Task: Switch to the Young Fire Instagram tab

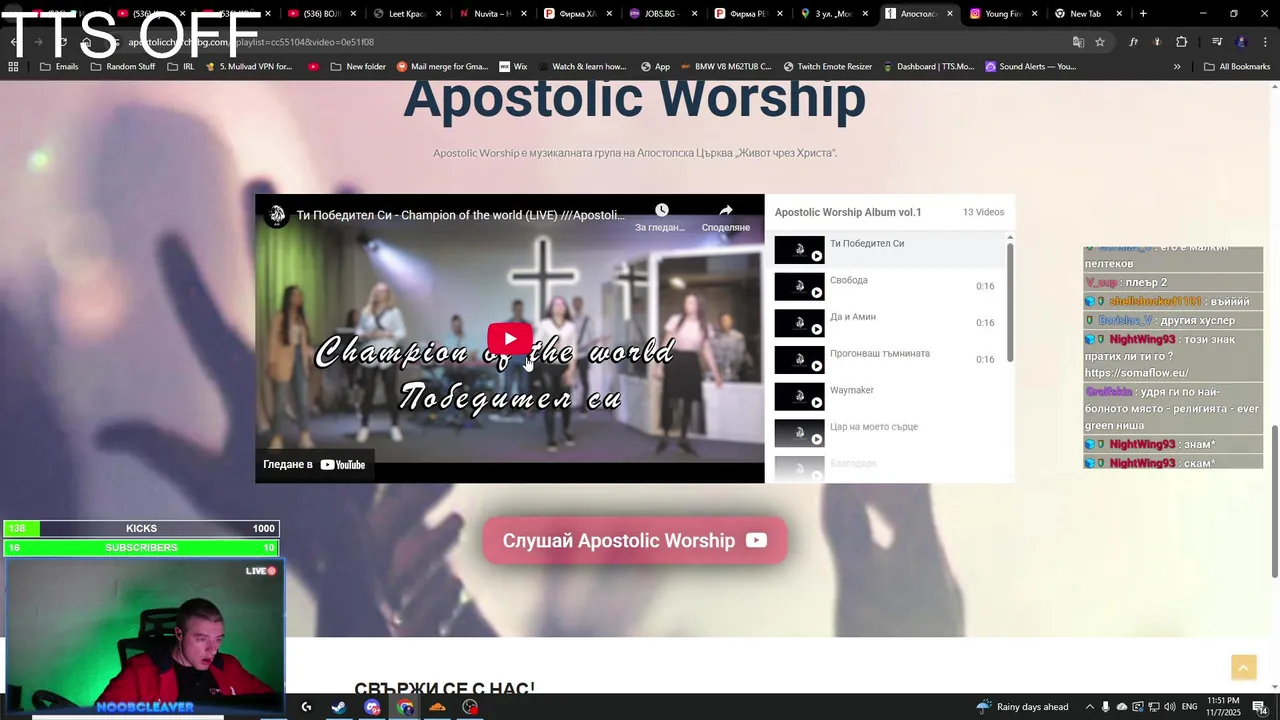Action: (x=1004, y=14)
